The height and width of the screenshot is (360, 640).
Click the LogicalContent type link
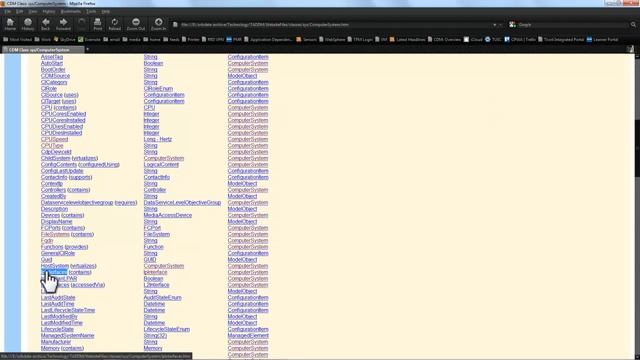[161, 164]
